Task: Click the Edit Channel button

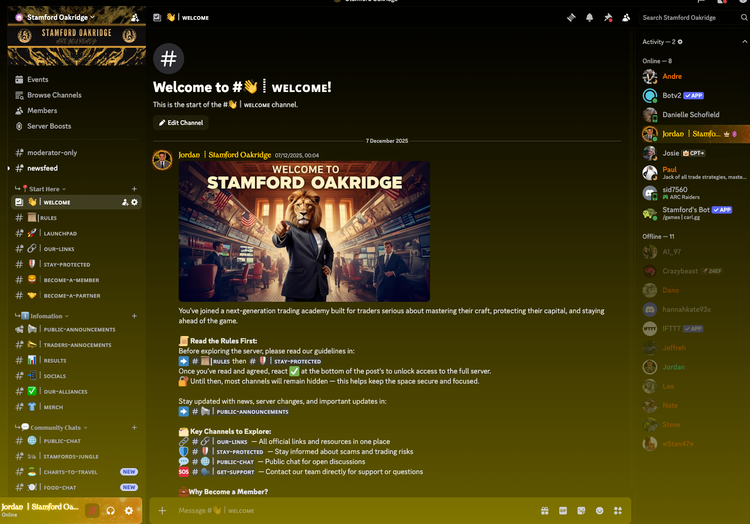Action: coord(181,123)
